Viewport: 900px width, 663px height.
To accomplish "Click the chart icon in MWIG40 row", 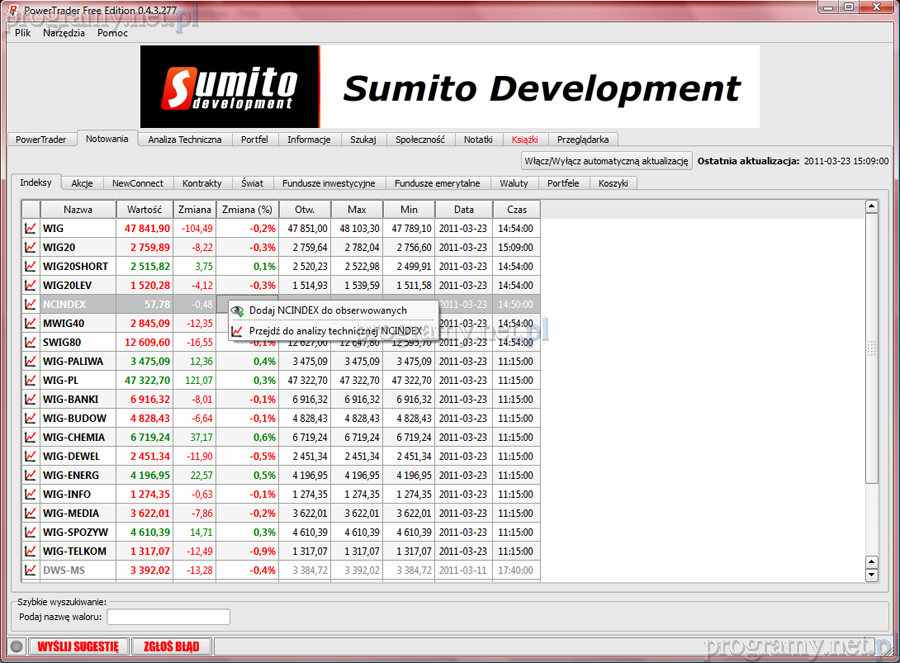I will pyautogui.click(x=31, y=323).
